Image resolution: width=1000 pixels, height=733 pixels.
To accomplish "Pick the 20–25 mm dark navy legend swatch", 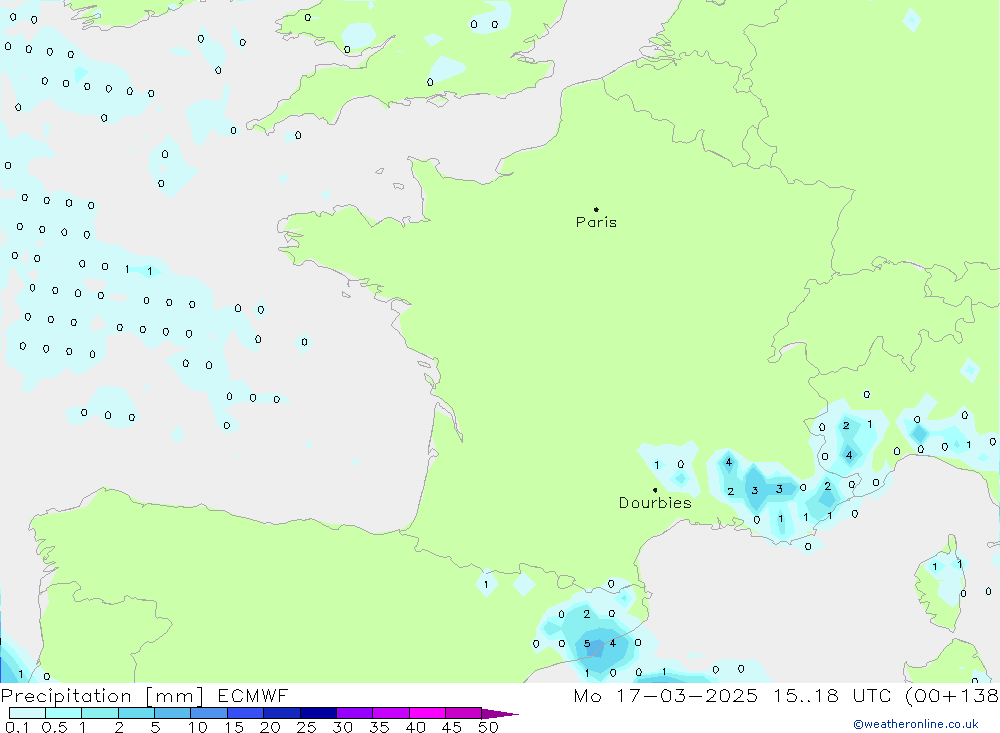I will coord(282,713).
